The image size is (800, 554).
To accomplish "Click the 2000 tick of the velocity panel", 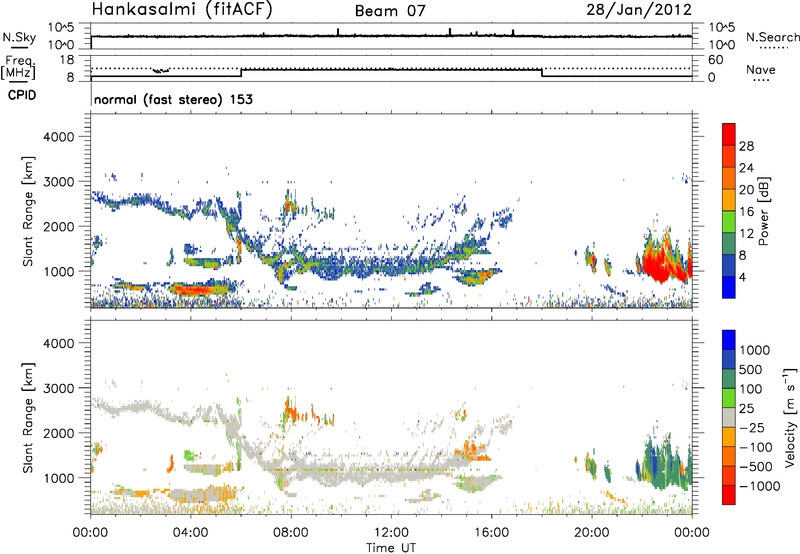I will click(x=58, y=433).
